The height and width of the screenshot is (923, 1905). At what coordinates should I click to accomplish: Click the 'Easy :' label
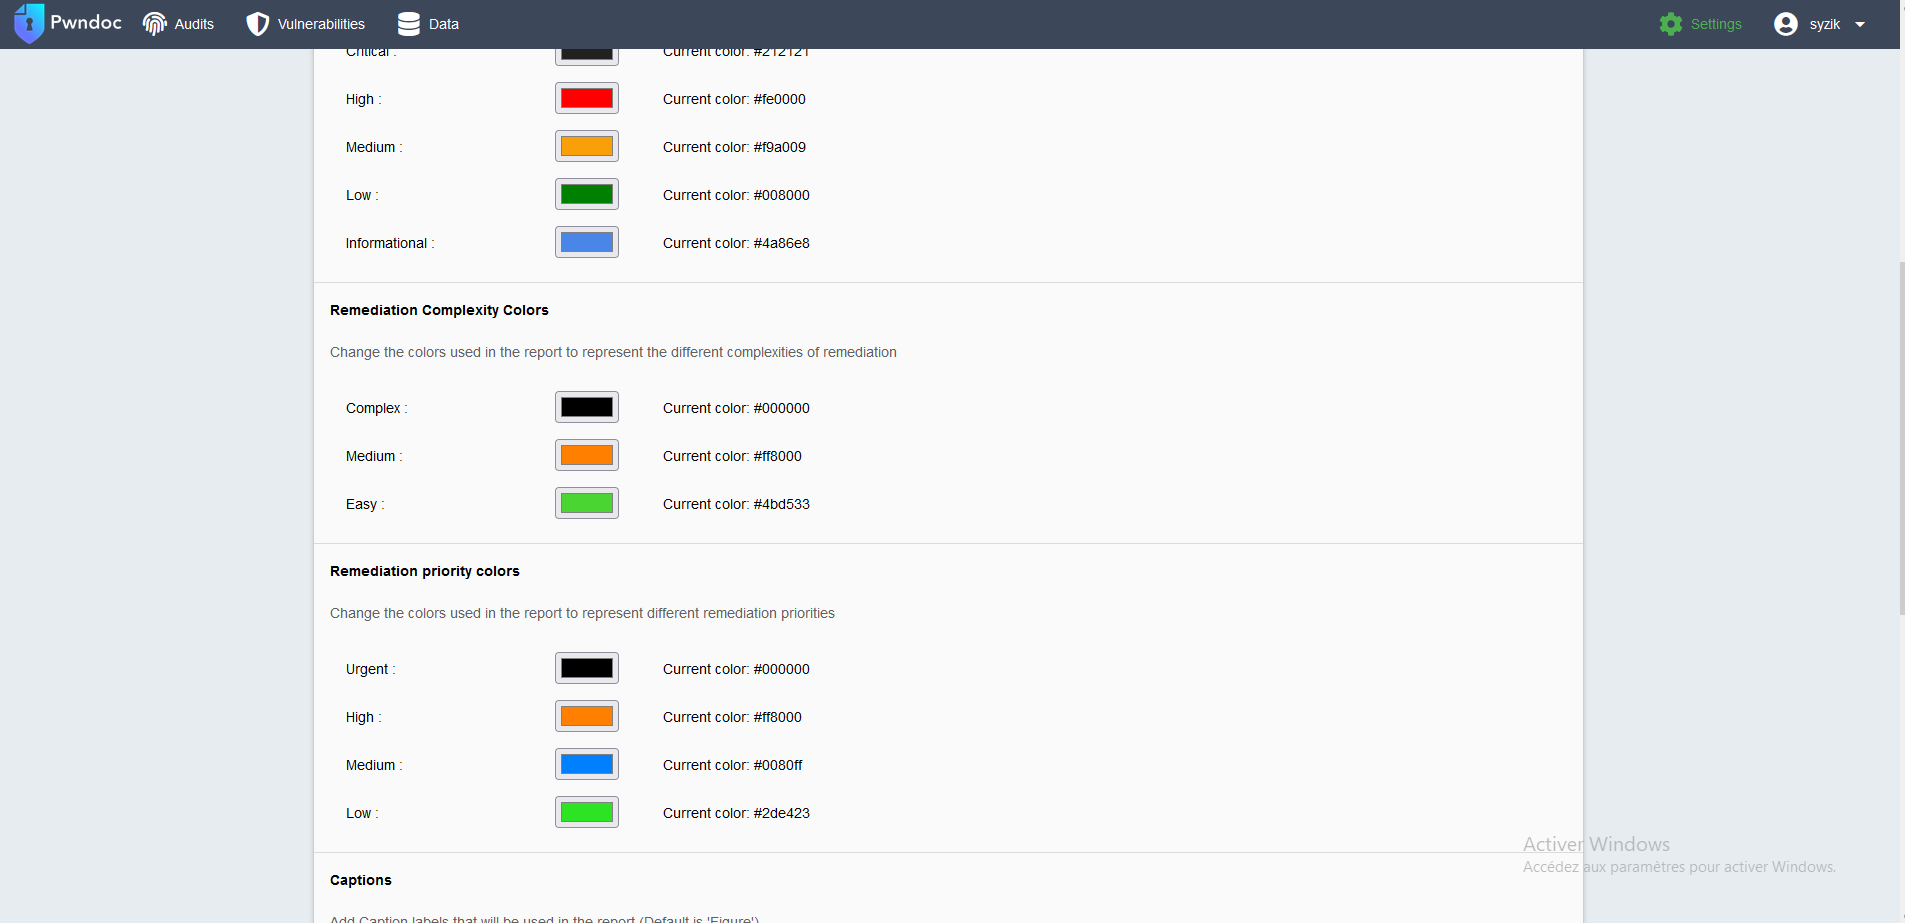365,504
